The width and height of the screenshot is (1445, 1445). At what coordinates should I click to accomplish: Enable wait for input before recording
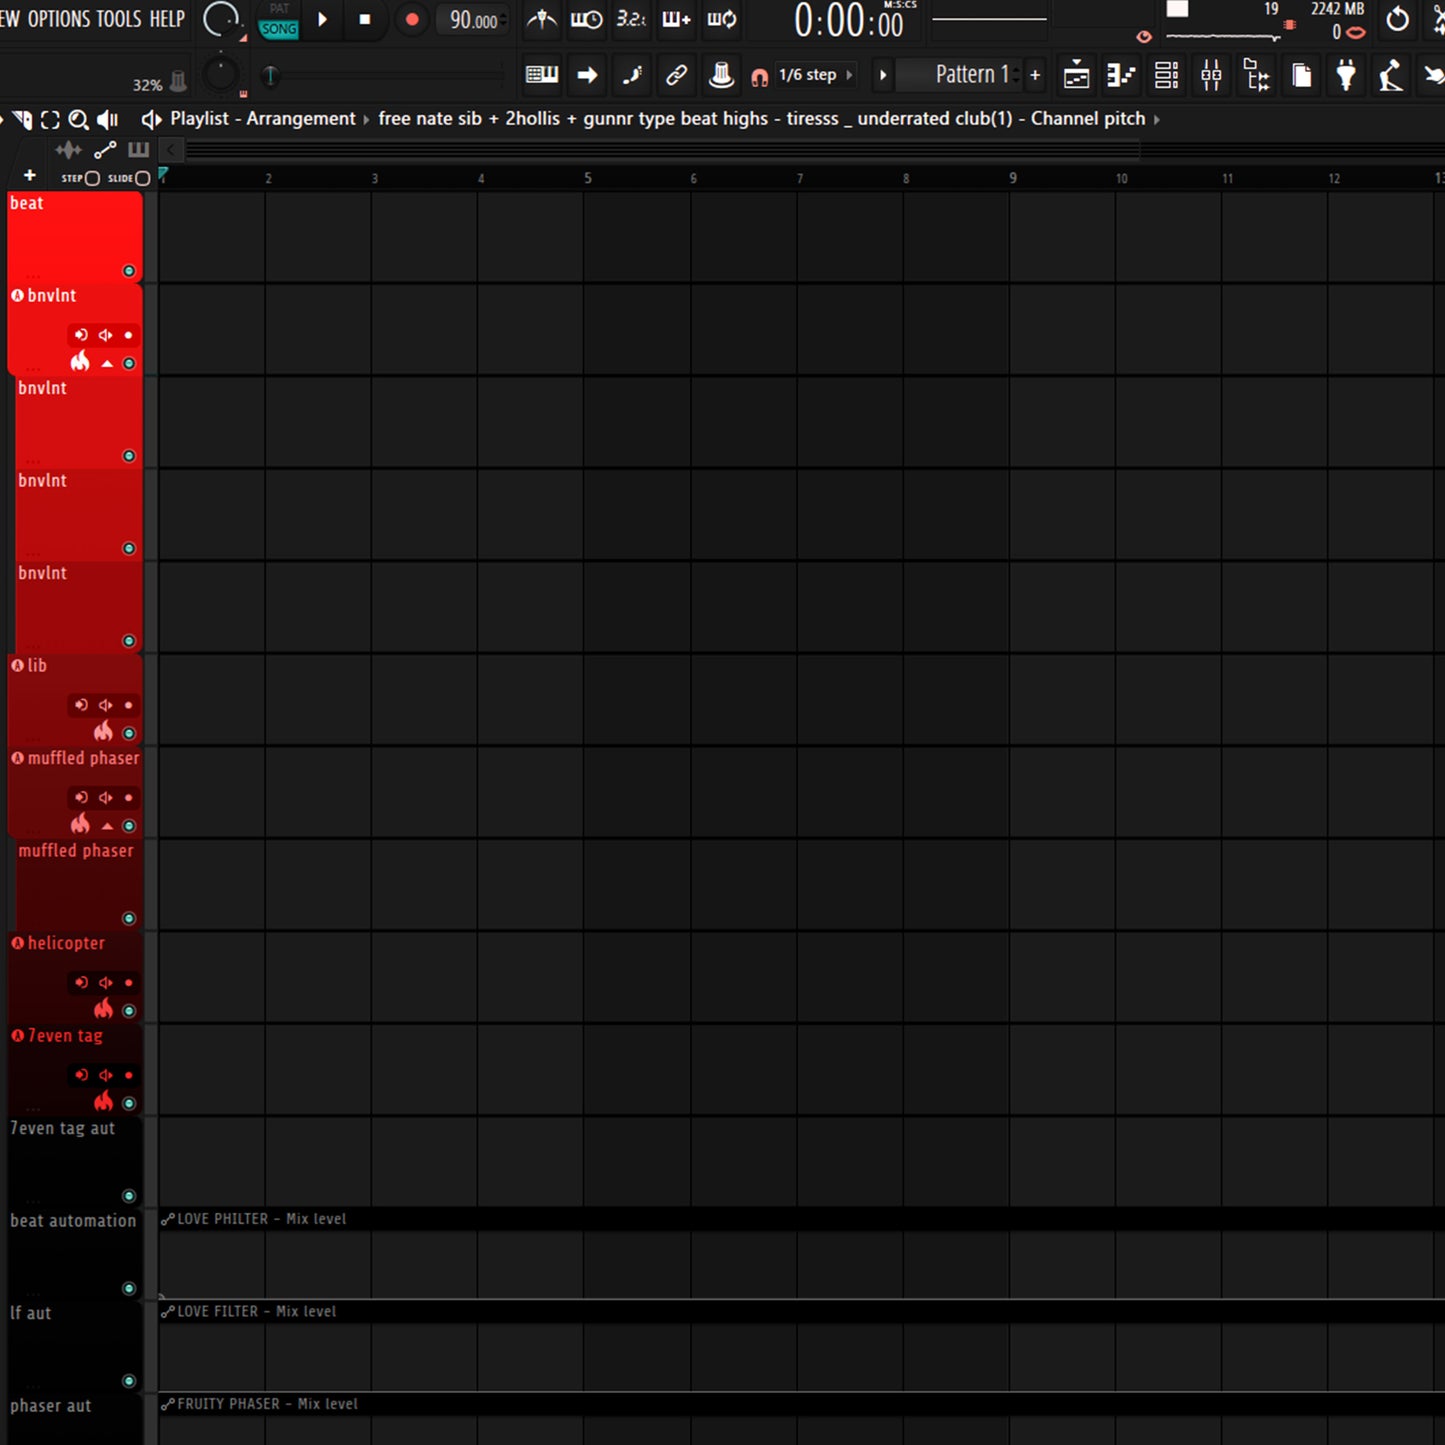click(x=586, y=19)
